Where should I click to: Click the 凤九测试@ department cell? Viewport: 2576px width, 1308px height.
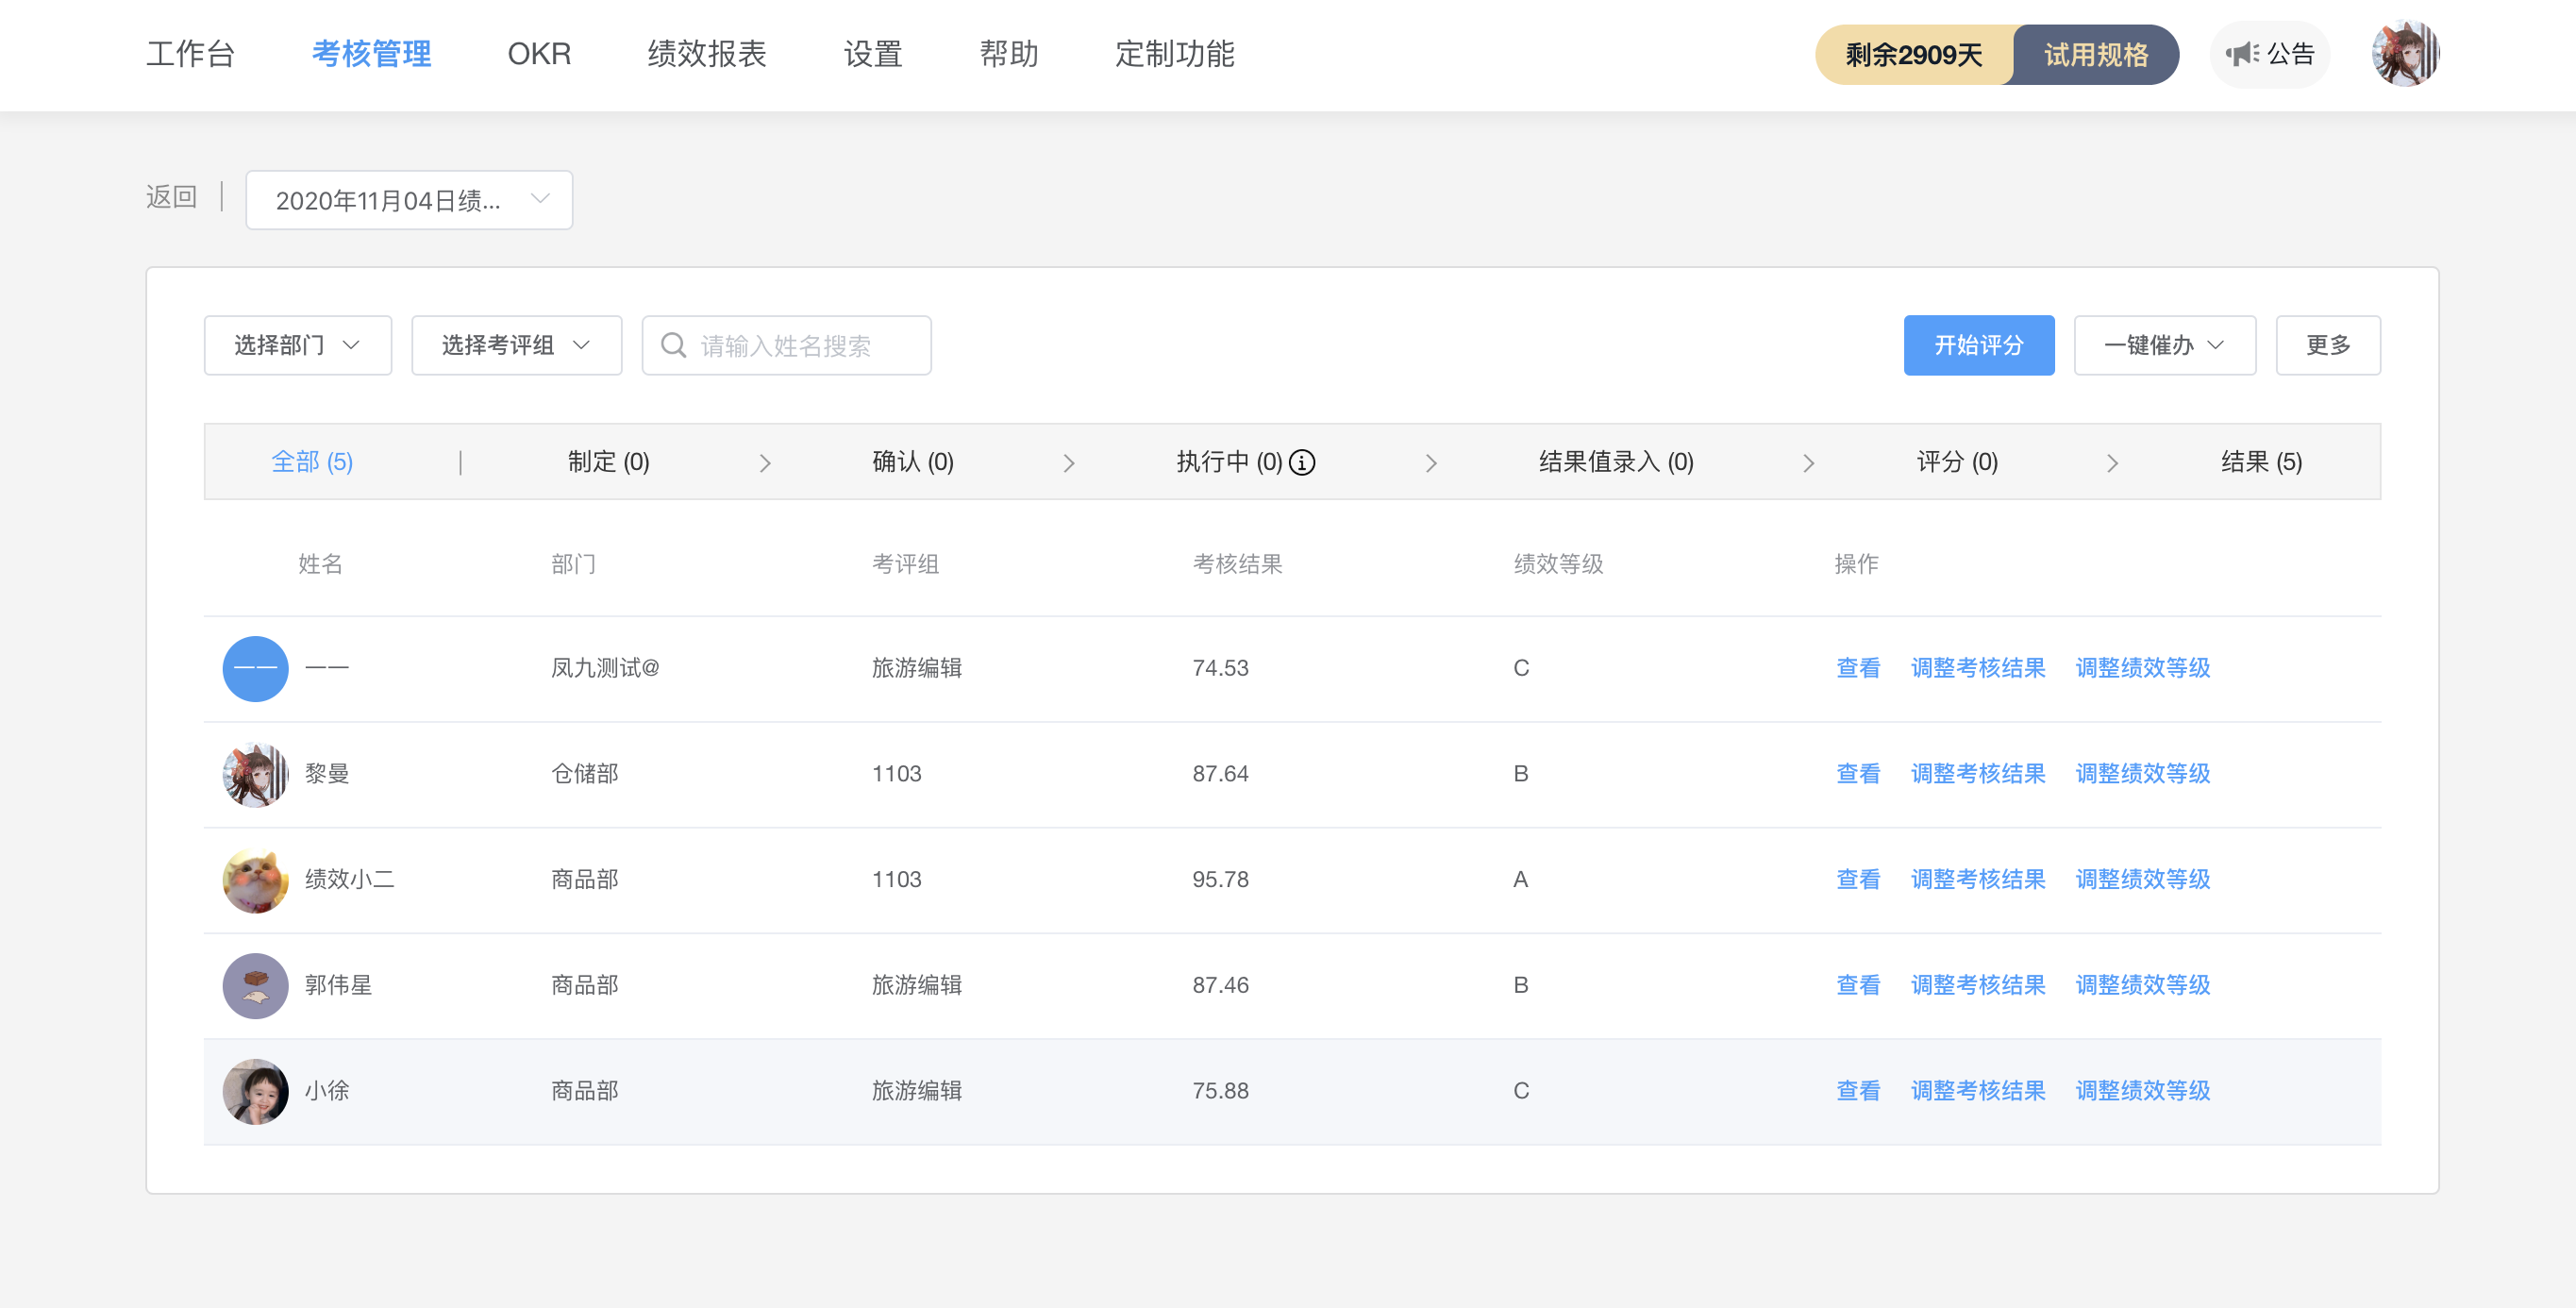(605, 668)
